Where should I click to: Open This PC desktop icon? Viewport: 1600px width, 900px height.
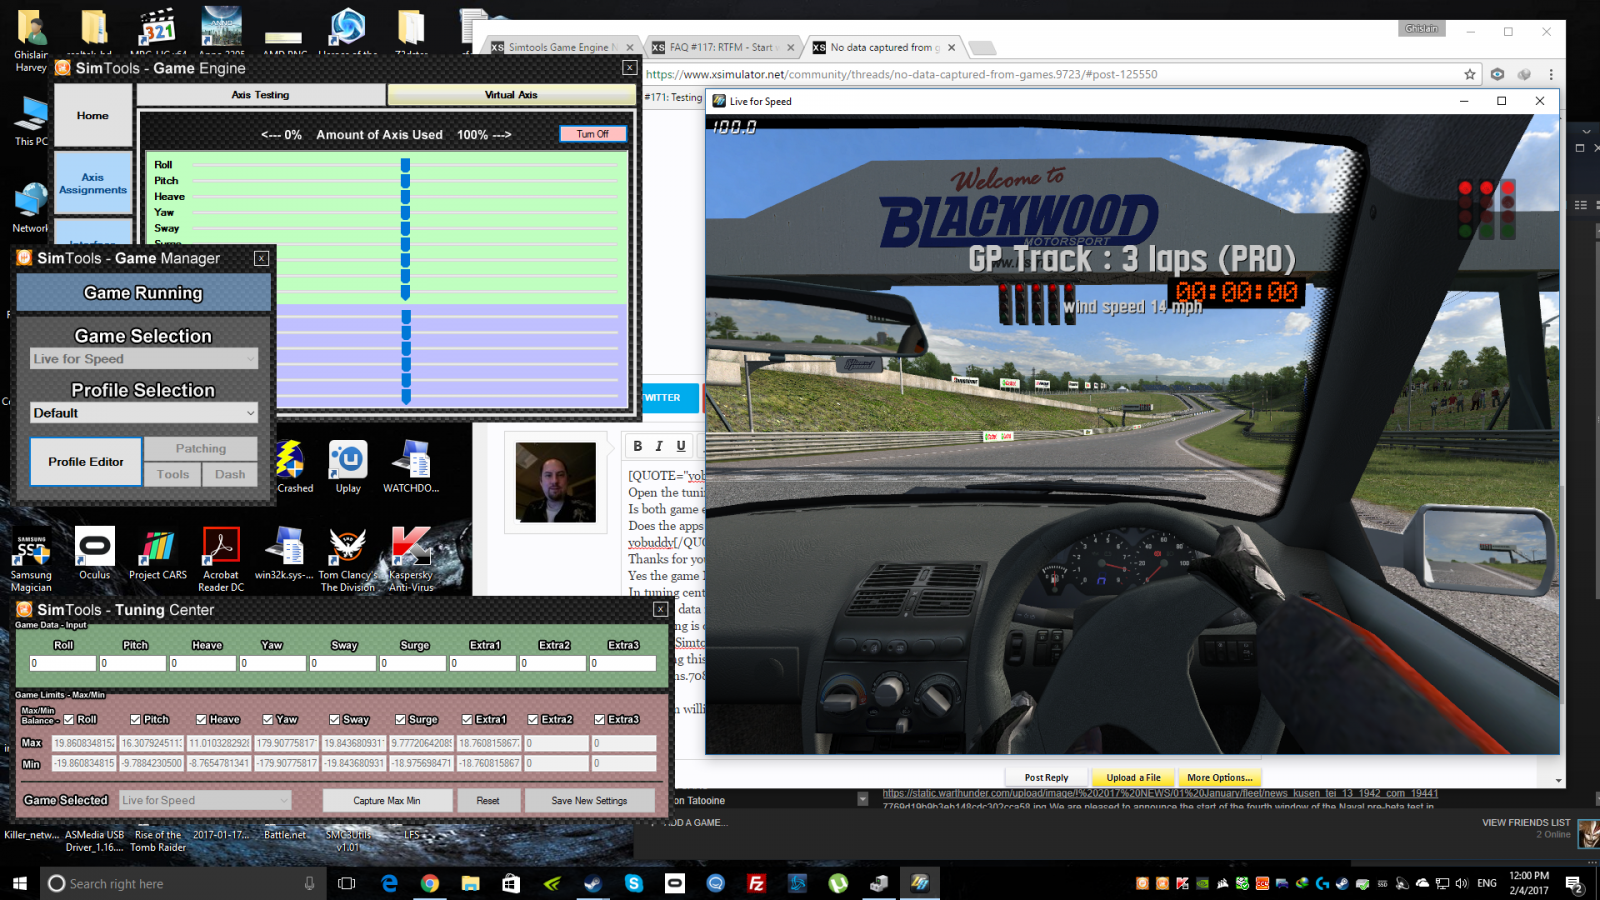(31, 121)
